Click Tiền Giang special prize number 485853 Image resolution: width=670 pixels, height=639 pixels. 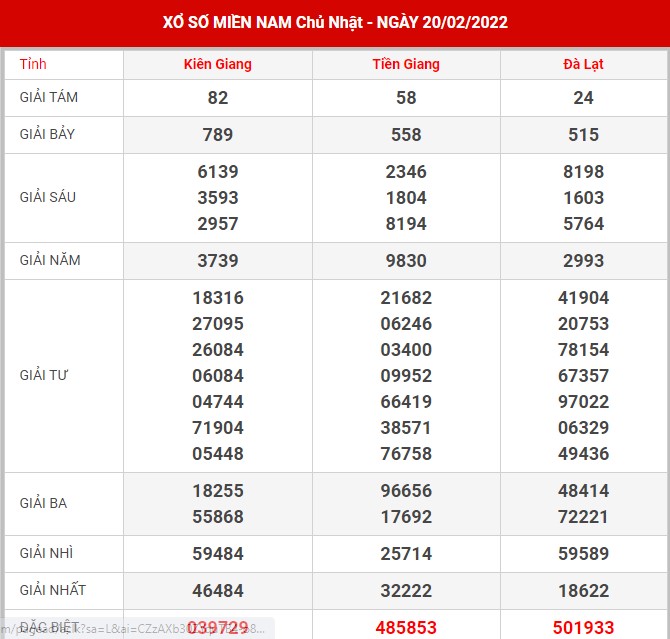click(406, 627)
